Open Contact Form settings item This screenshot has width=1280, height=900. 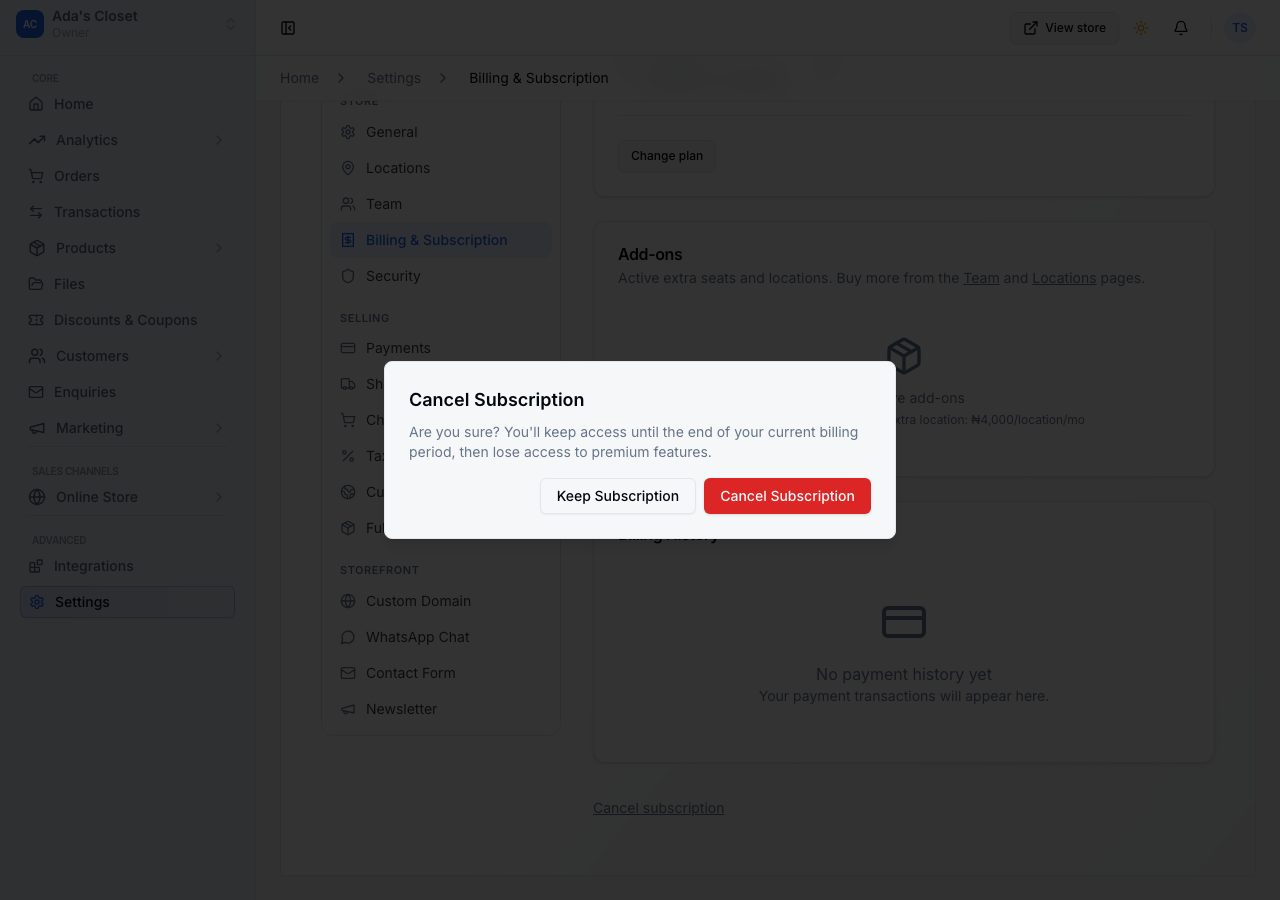point(441,673)
